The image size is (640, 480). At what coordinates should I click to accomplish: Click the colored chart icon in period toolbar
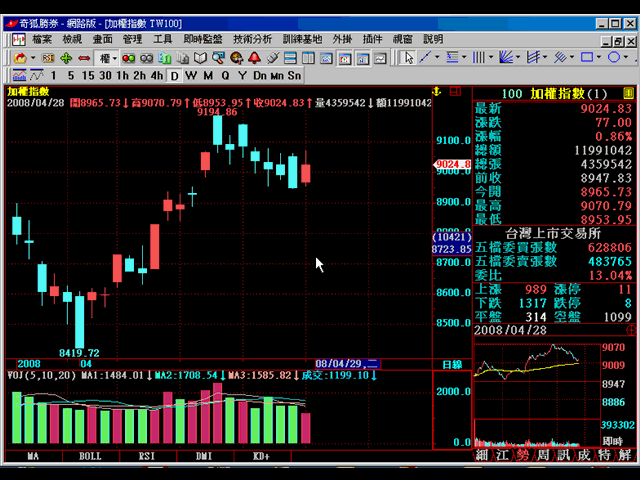(x=19, y=76)
